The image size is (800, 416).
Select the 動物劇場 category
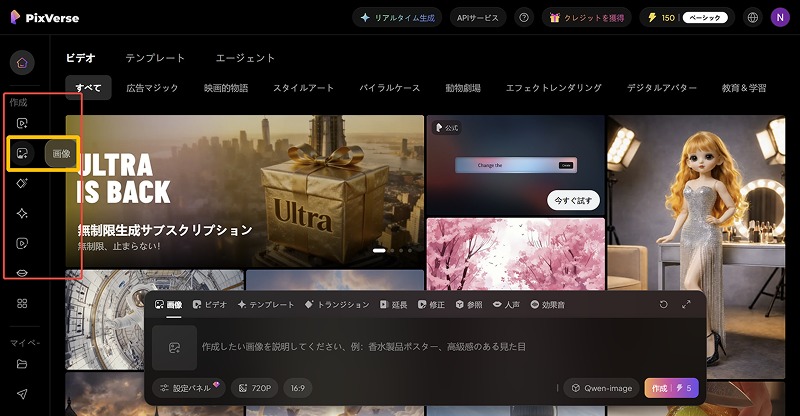[x=463, y=88]
